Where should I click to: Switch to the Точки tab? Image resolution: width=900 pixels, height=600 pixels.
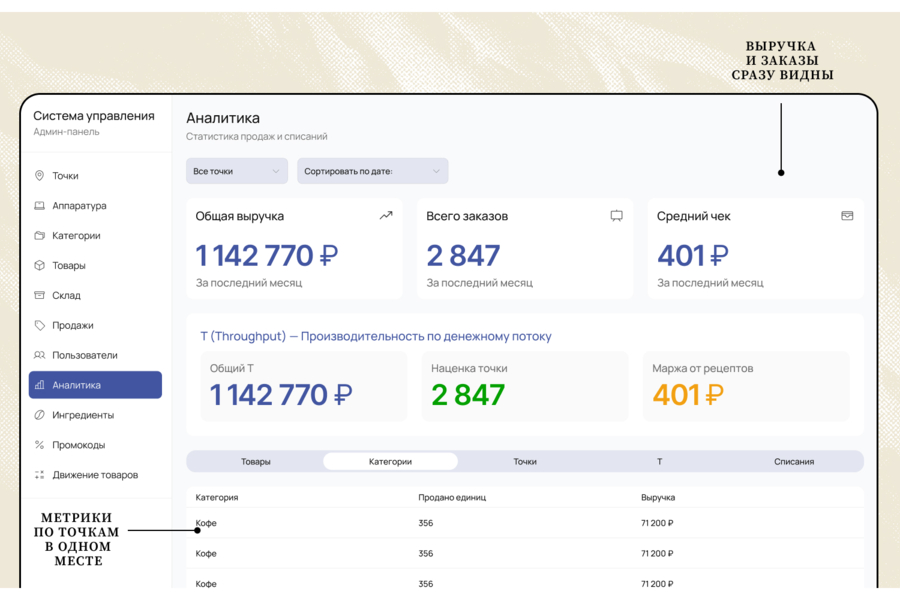pos(525,462)
